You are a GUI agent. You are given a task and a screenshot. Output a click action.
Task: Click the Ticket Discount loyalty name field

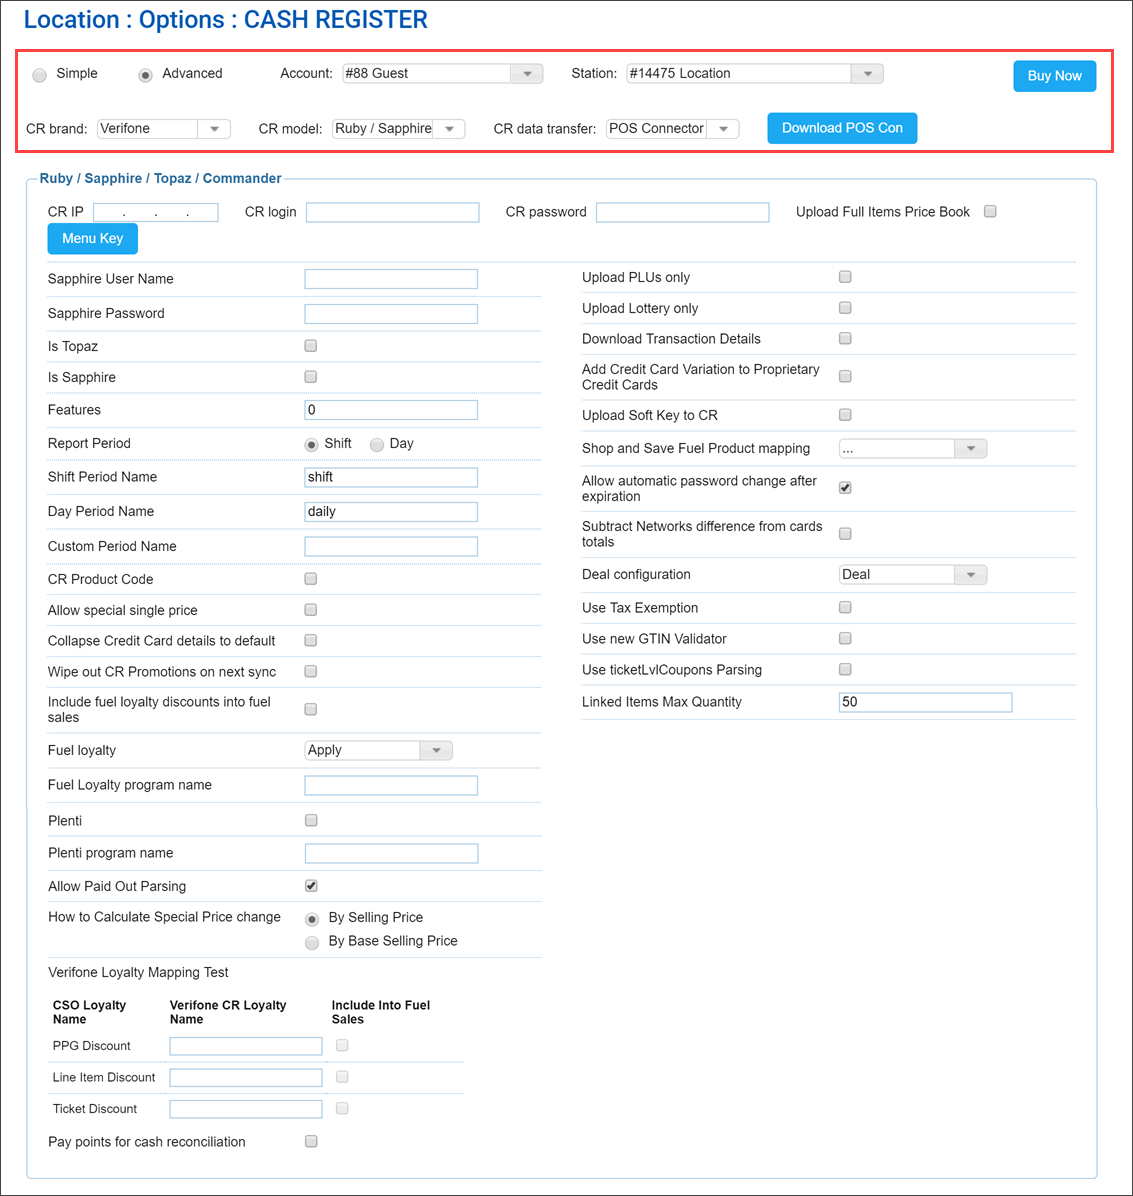pyautogui.click(x=246, y=1109)
